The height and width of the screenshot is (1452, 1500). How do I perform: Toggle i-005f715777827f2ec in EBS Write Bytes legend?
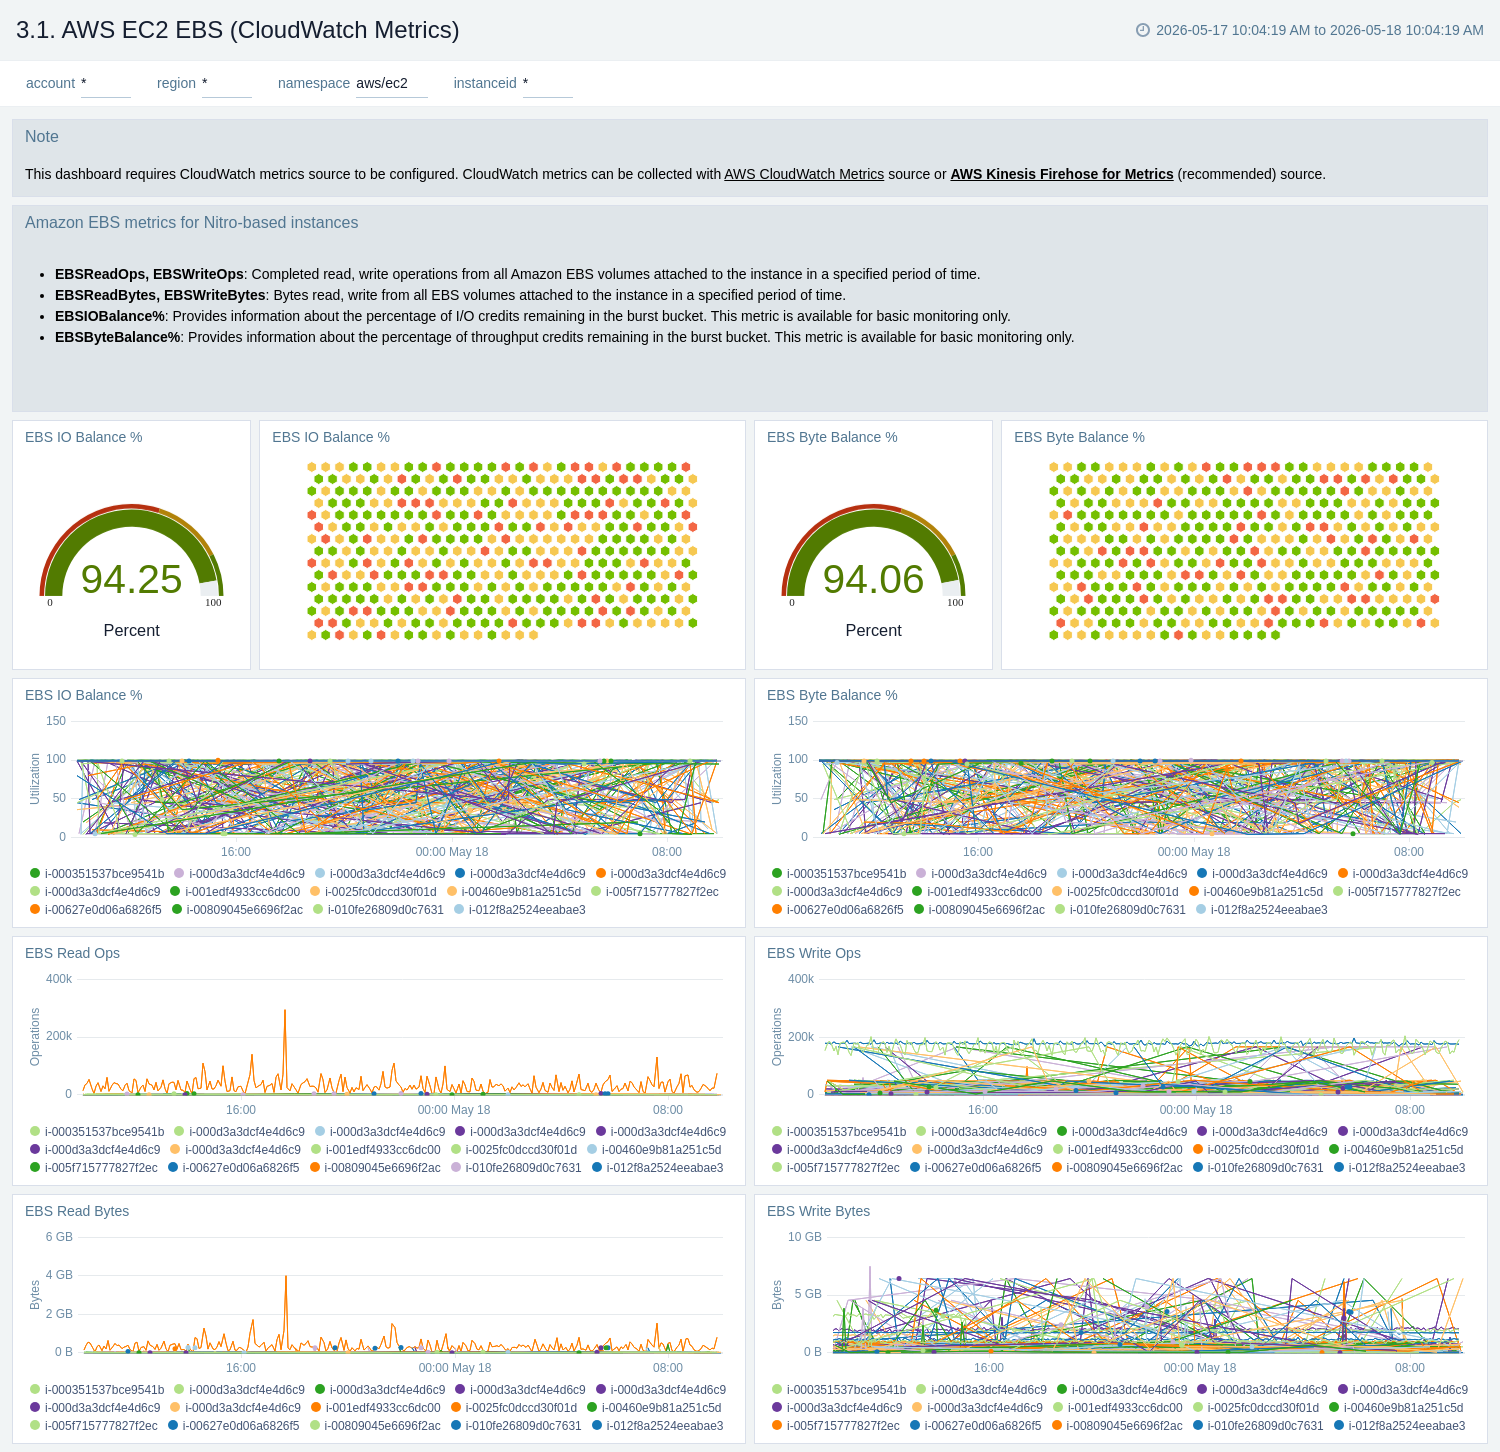[x=836, y=1426]
